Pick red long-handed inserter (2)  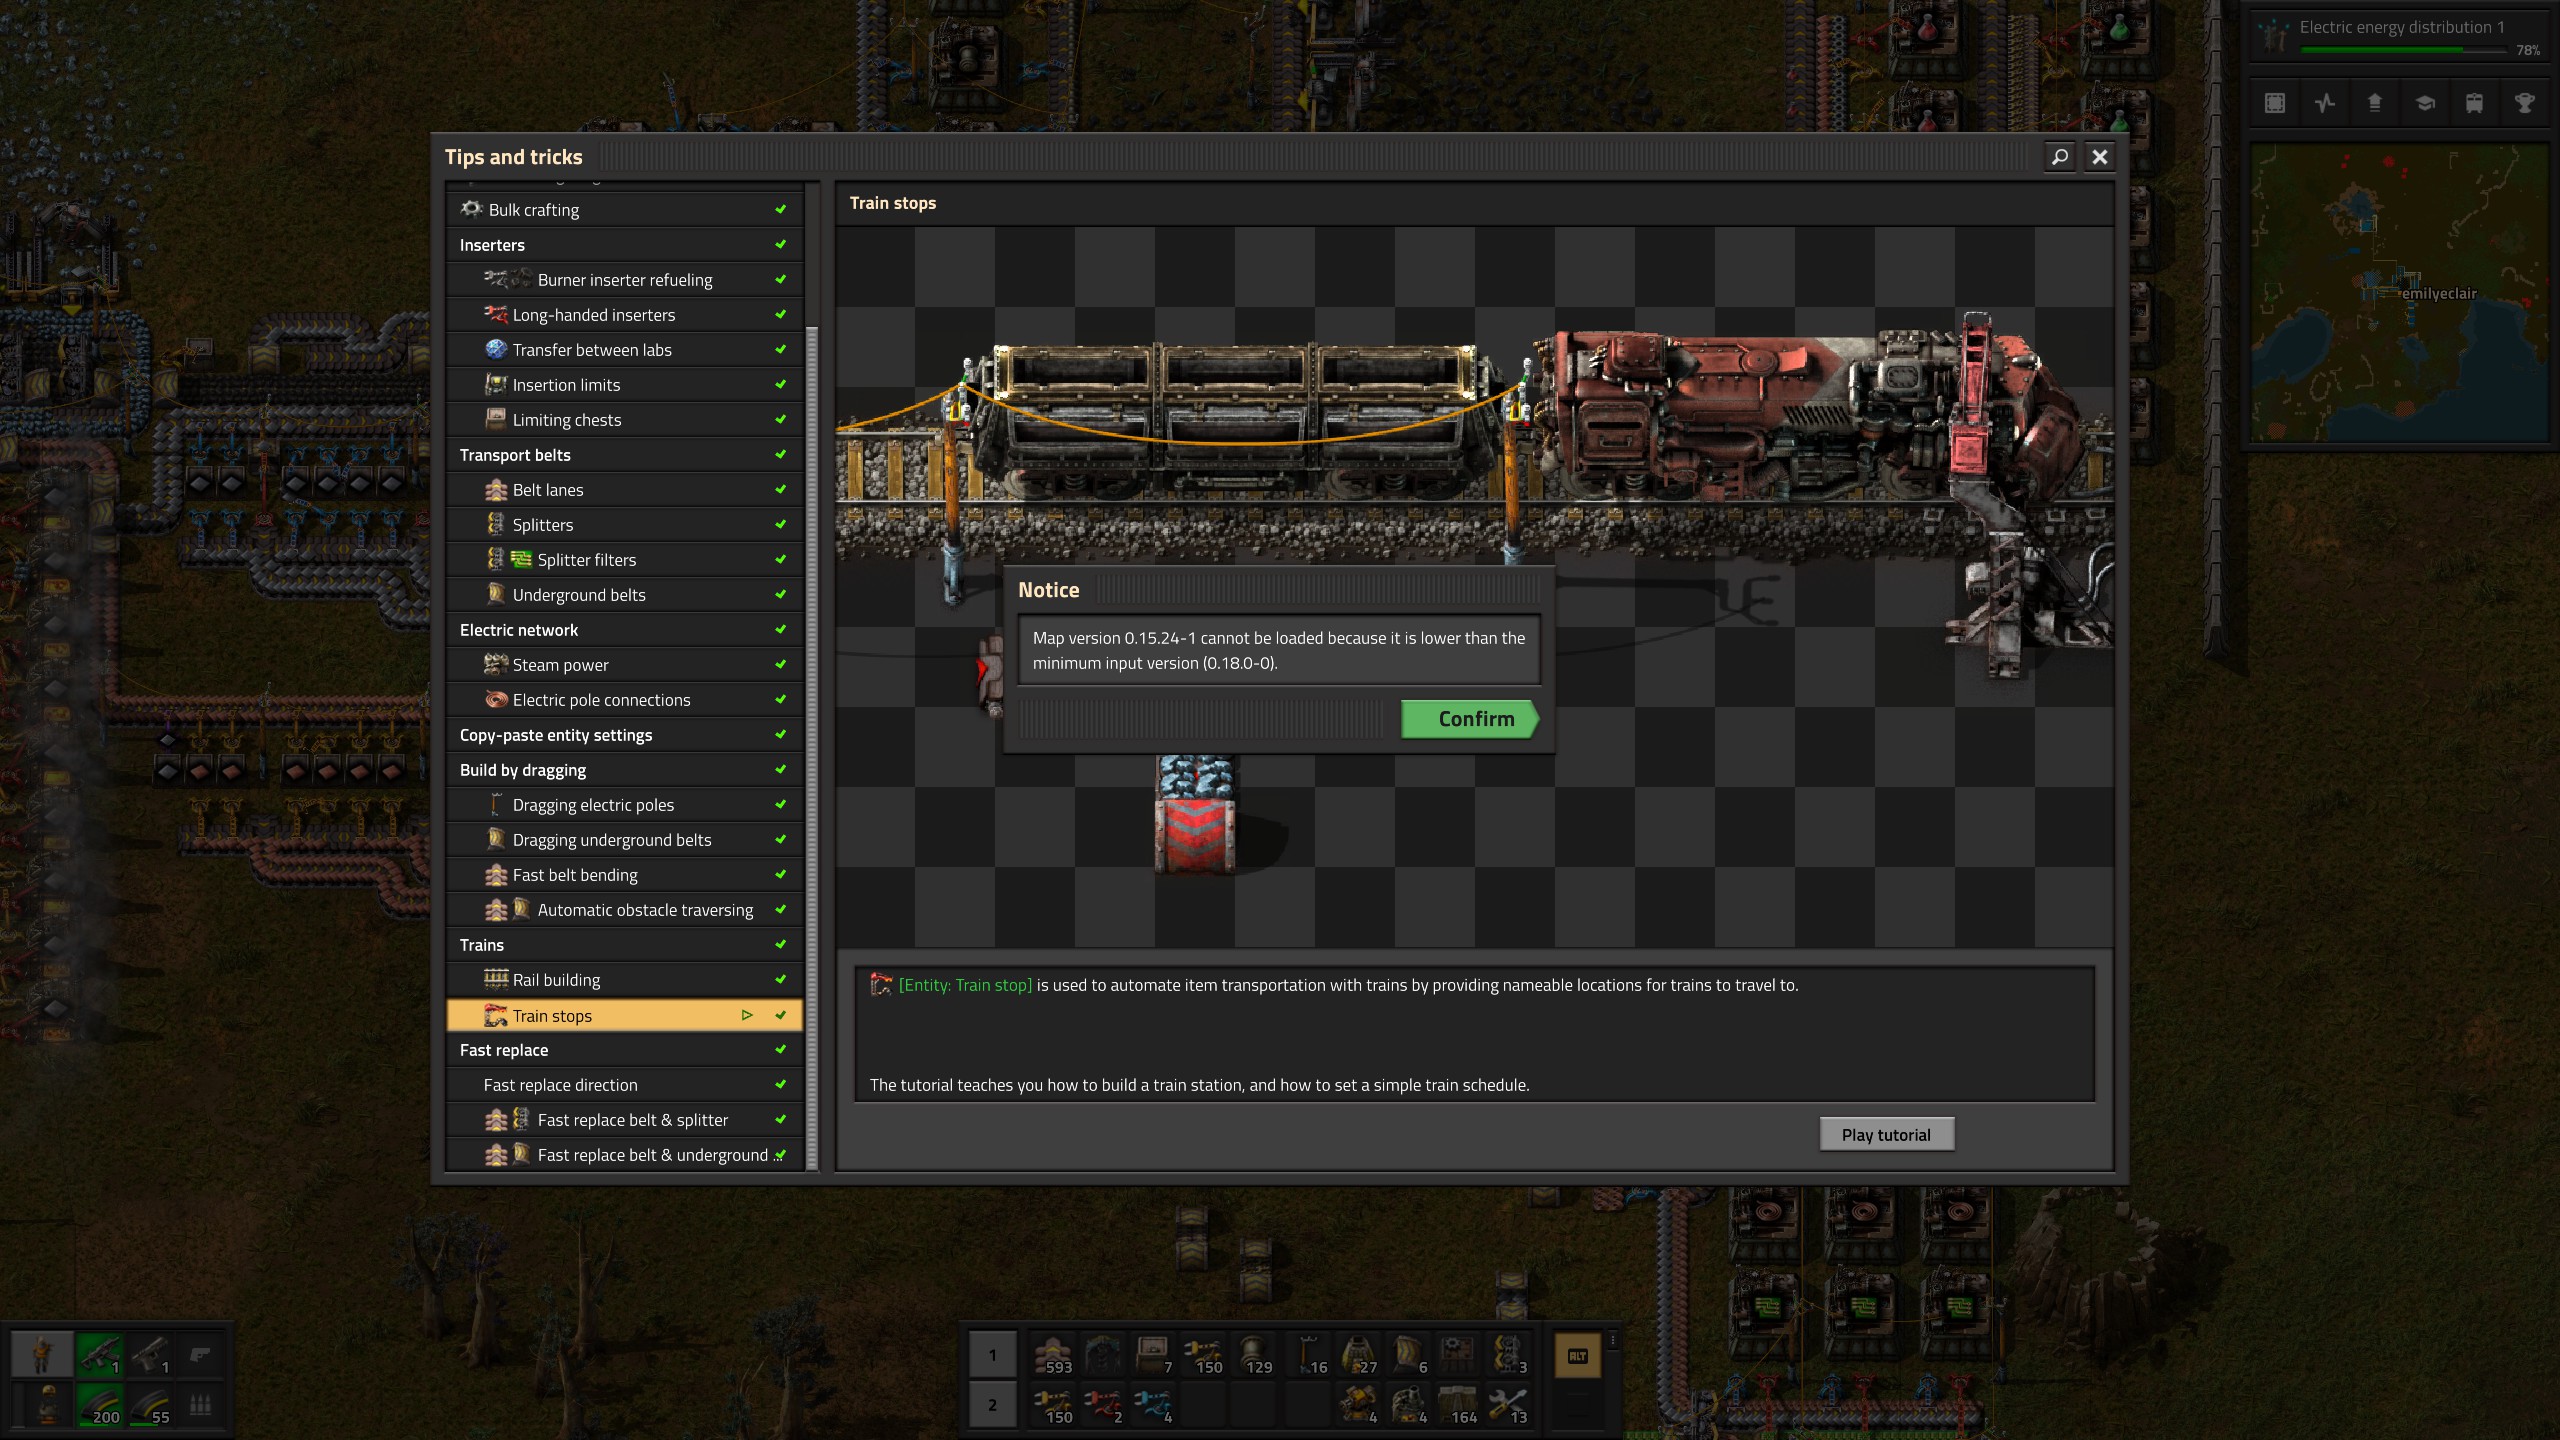click(1103, 1405)
